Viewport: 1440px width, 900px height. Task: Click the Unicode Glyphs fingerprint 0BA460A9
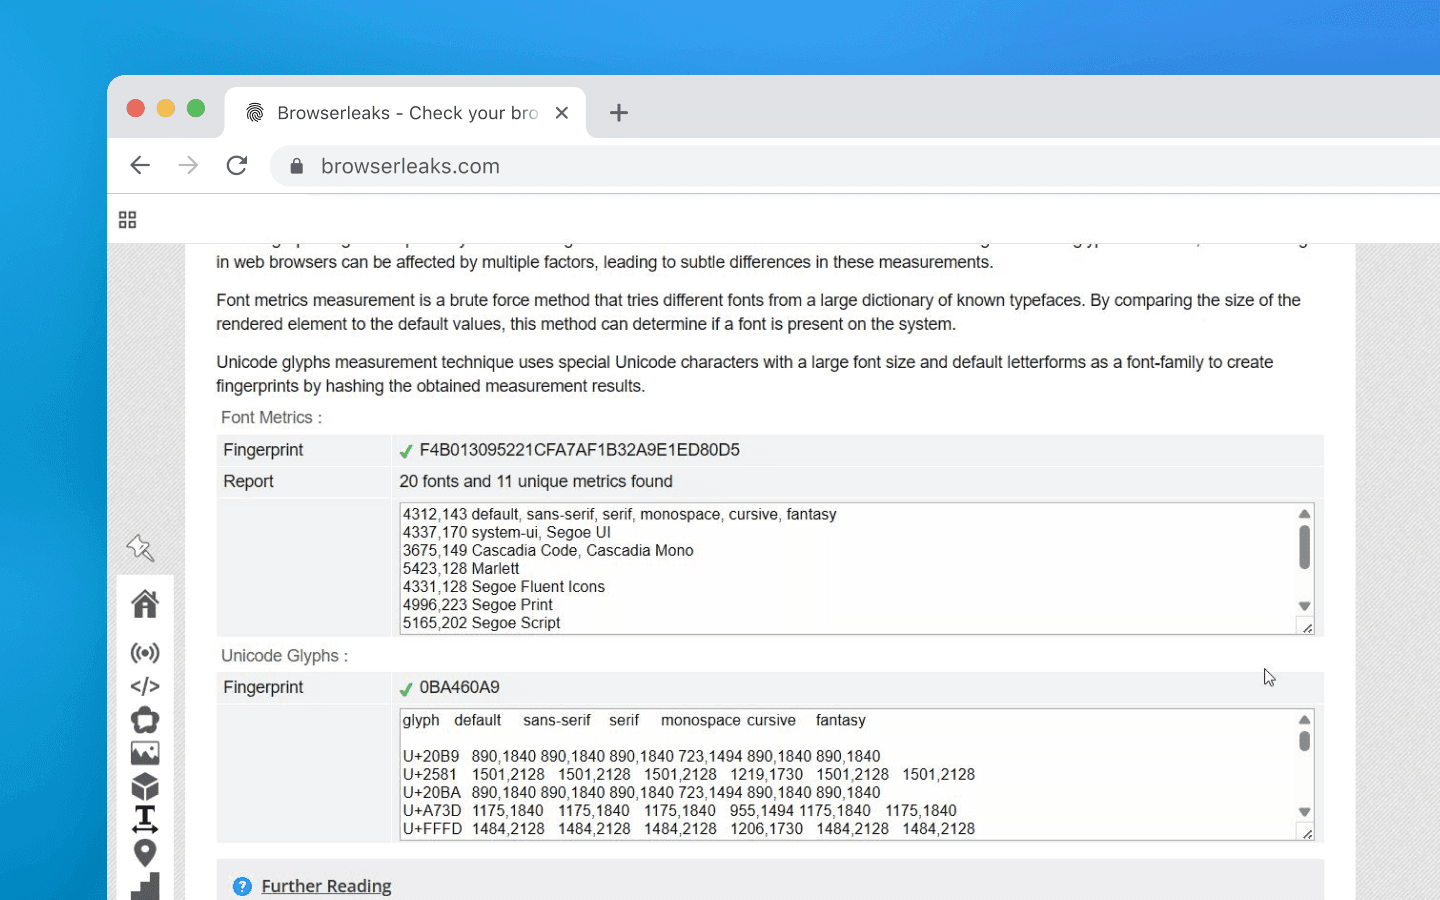[x=459, y=687]
